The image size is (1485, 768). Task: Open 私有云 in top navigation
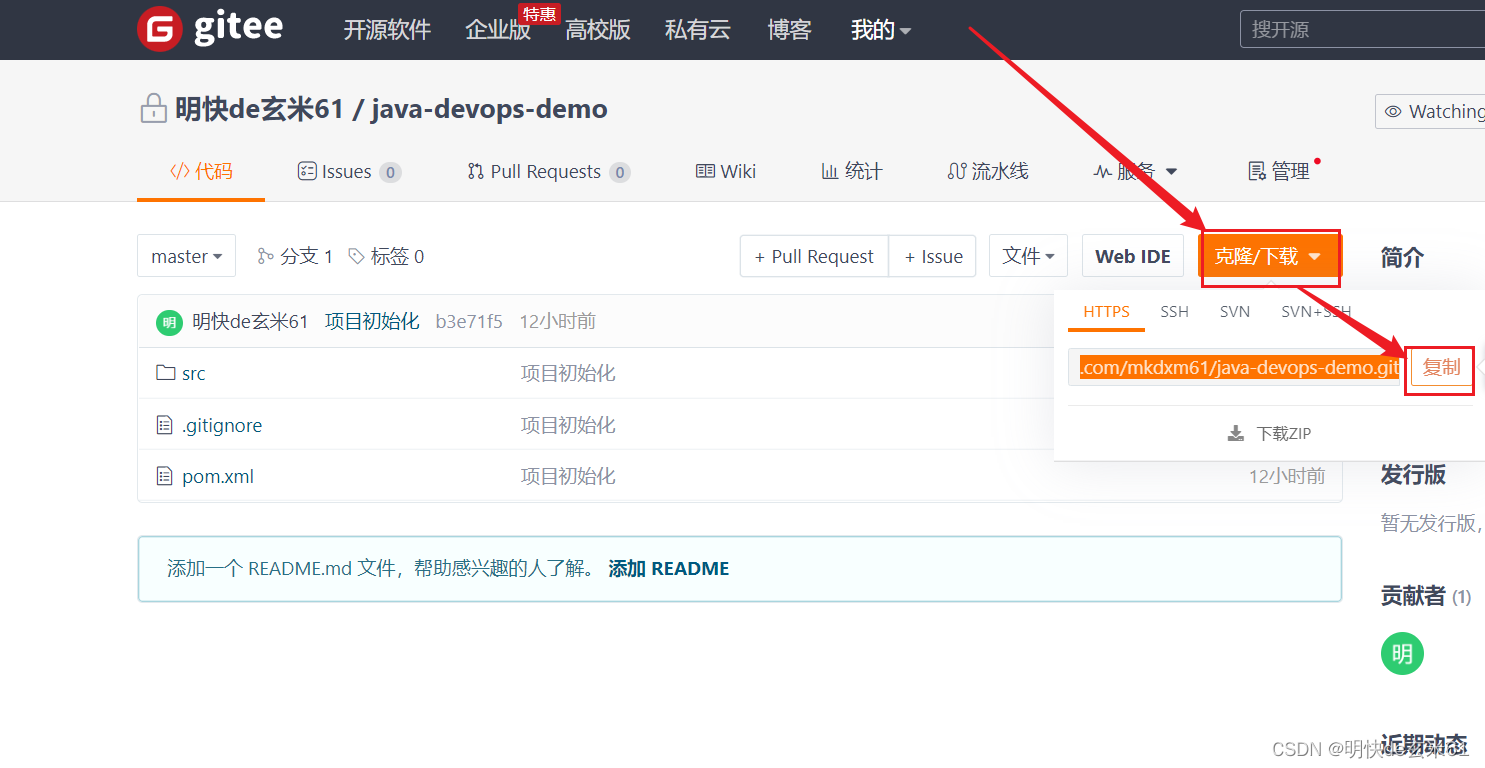click(x=698, y=30)
